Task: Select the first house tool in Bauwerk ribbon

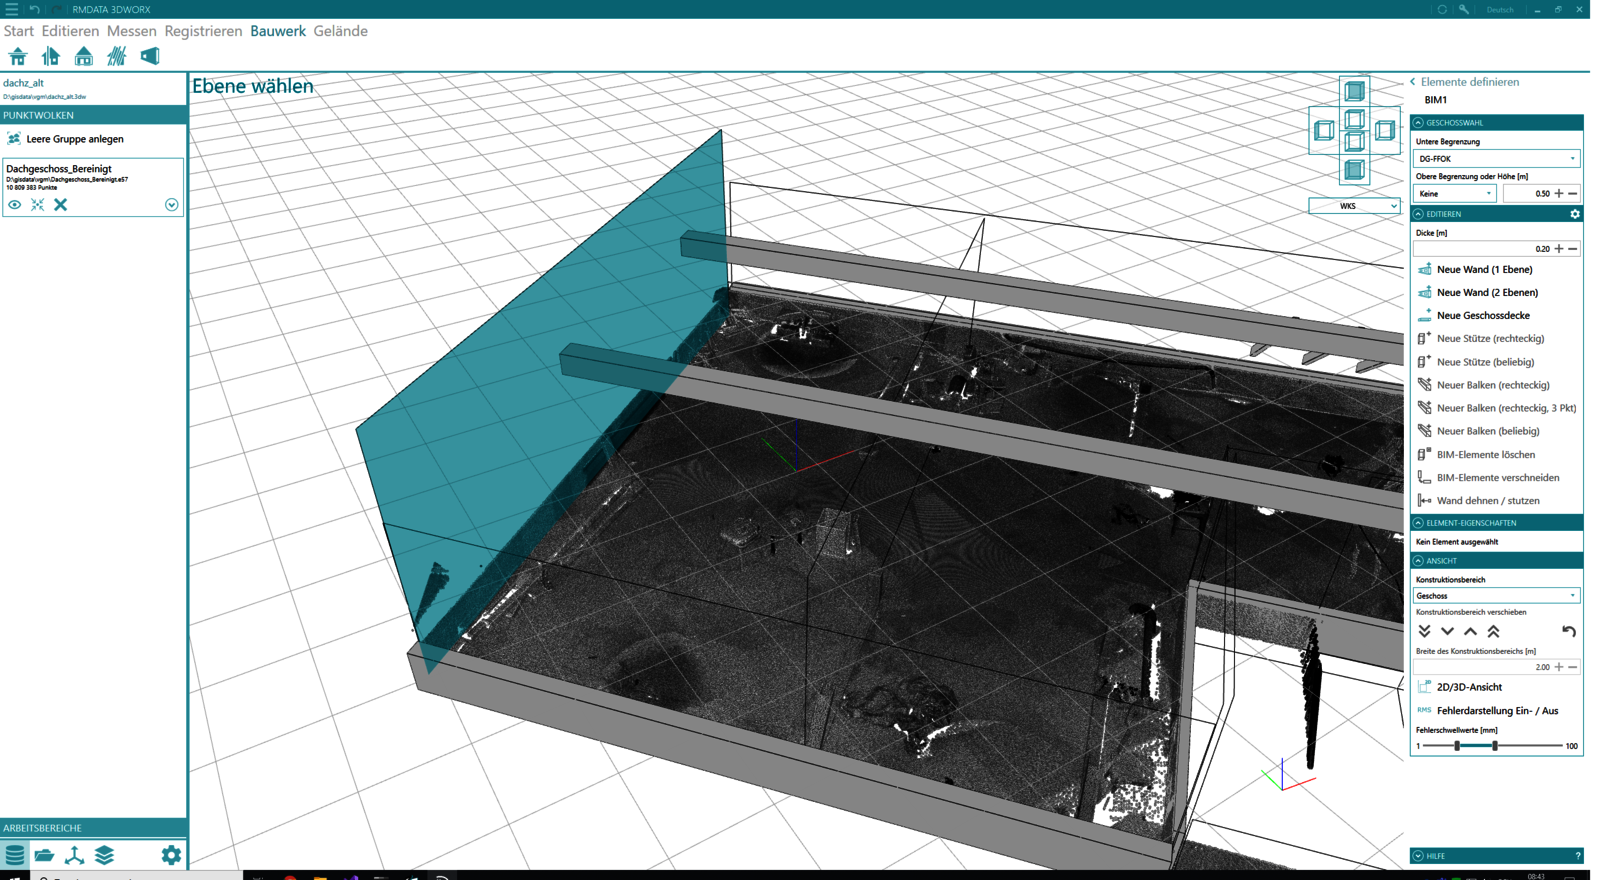Action: [18, 56]
